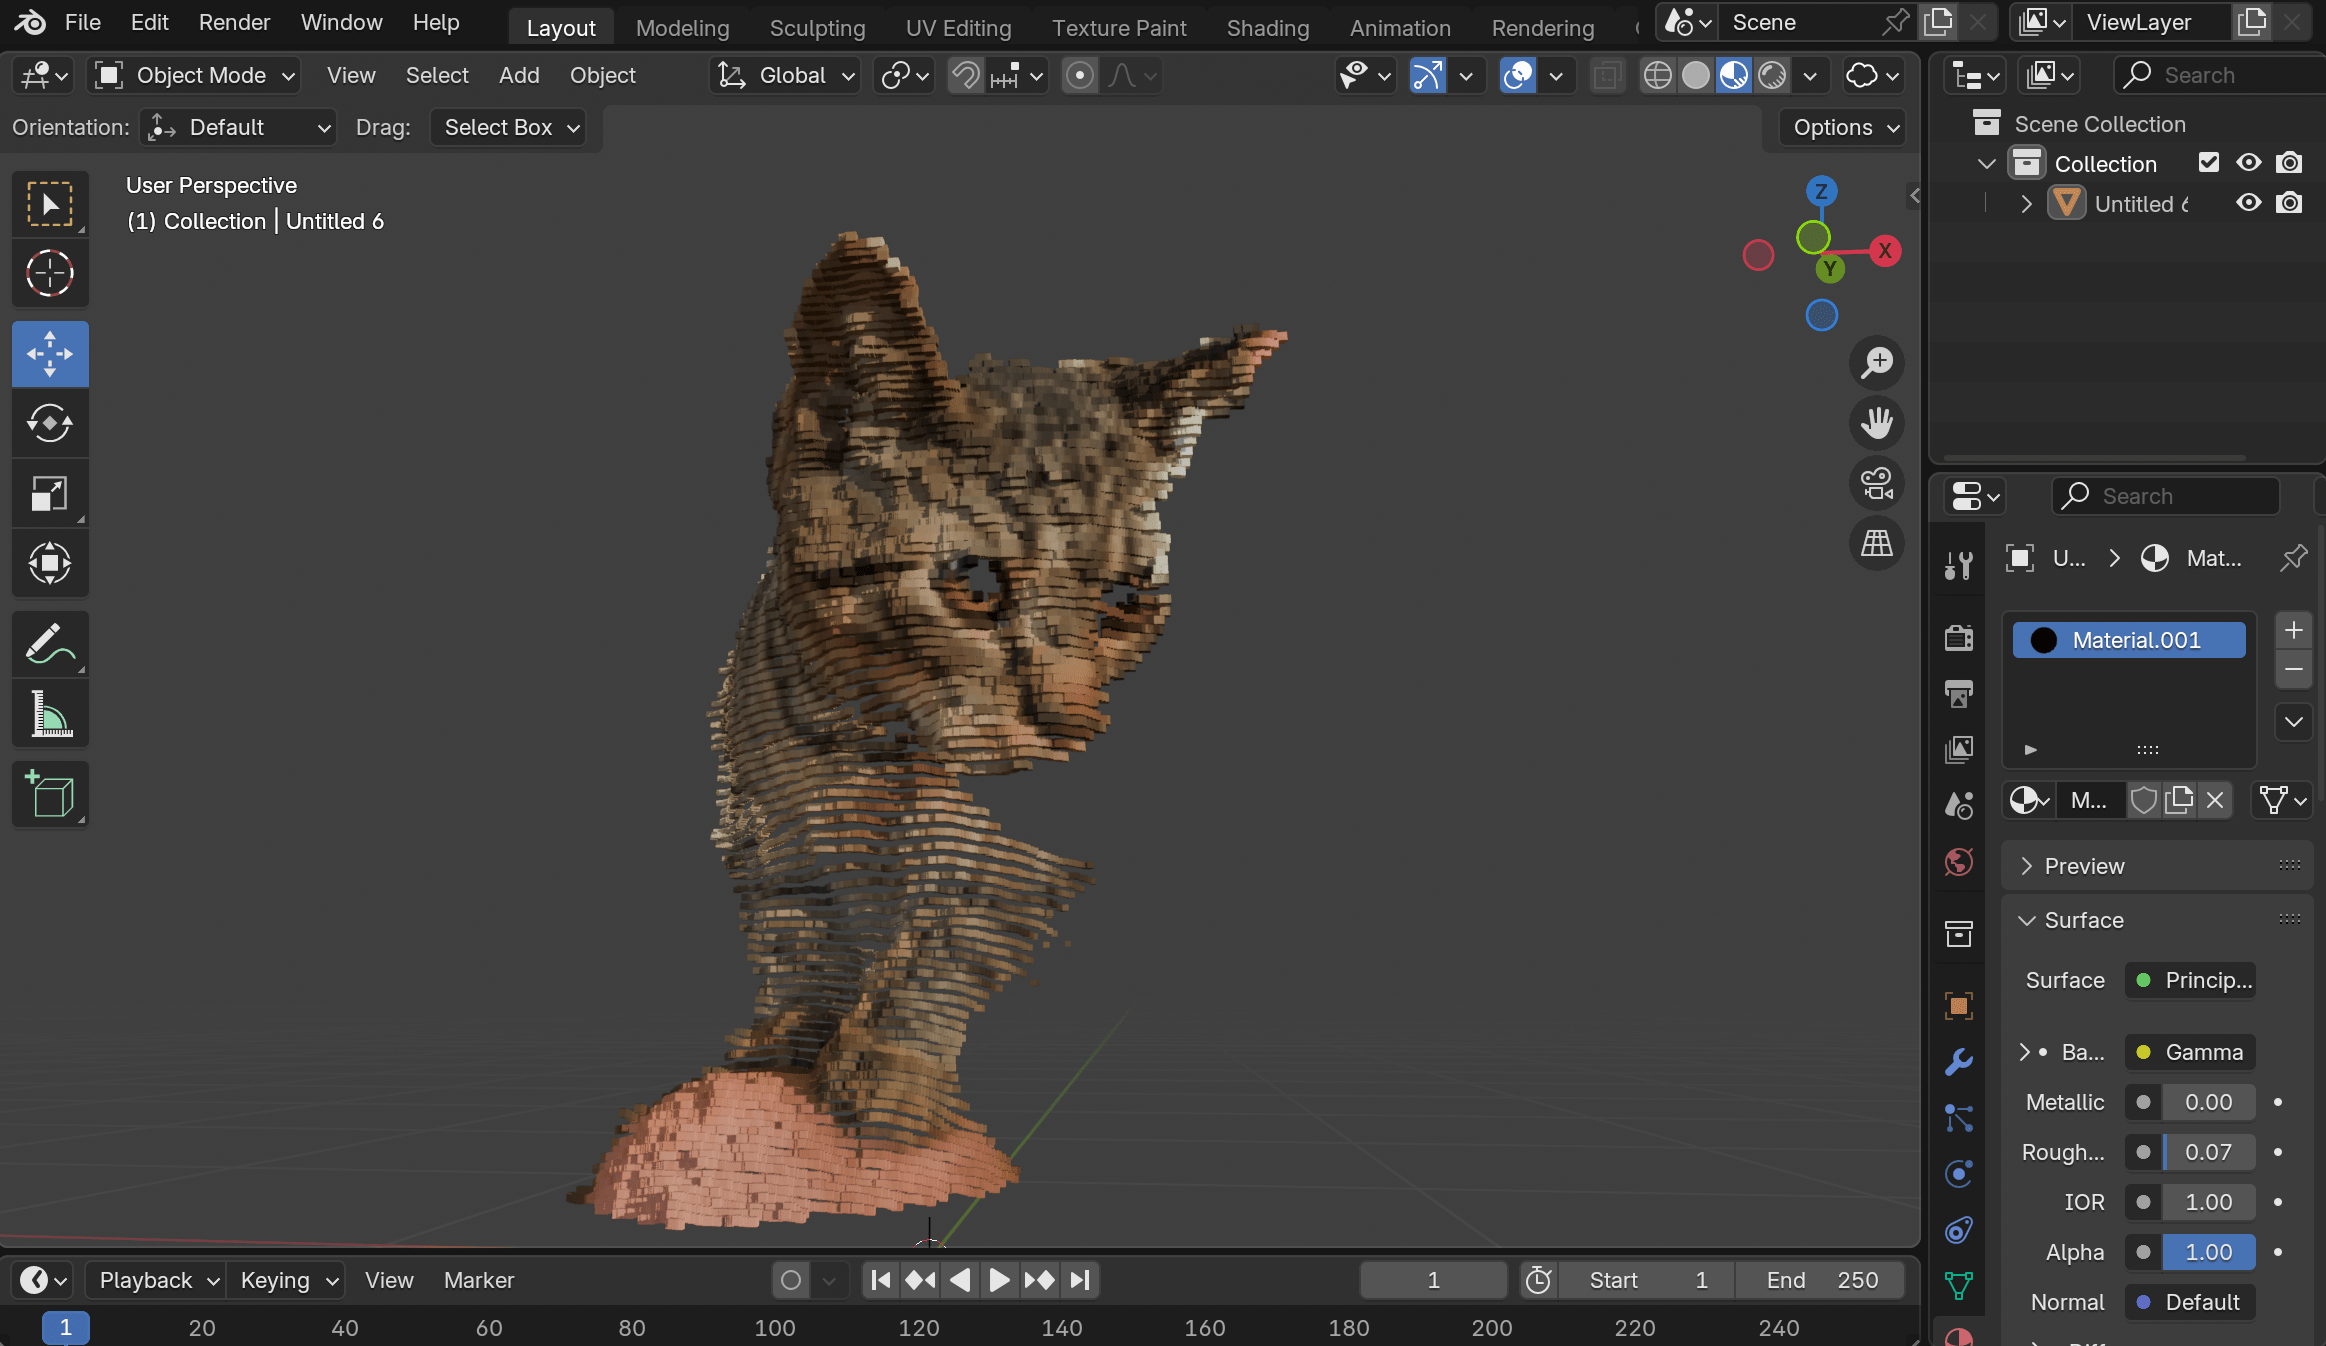Activate the Scale tool

[x=50, y=494]
